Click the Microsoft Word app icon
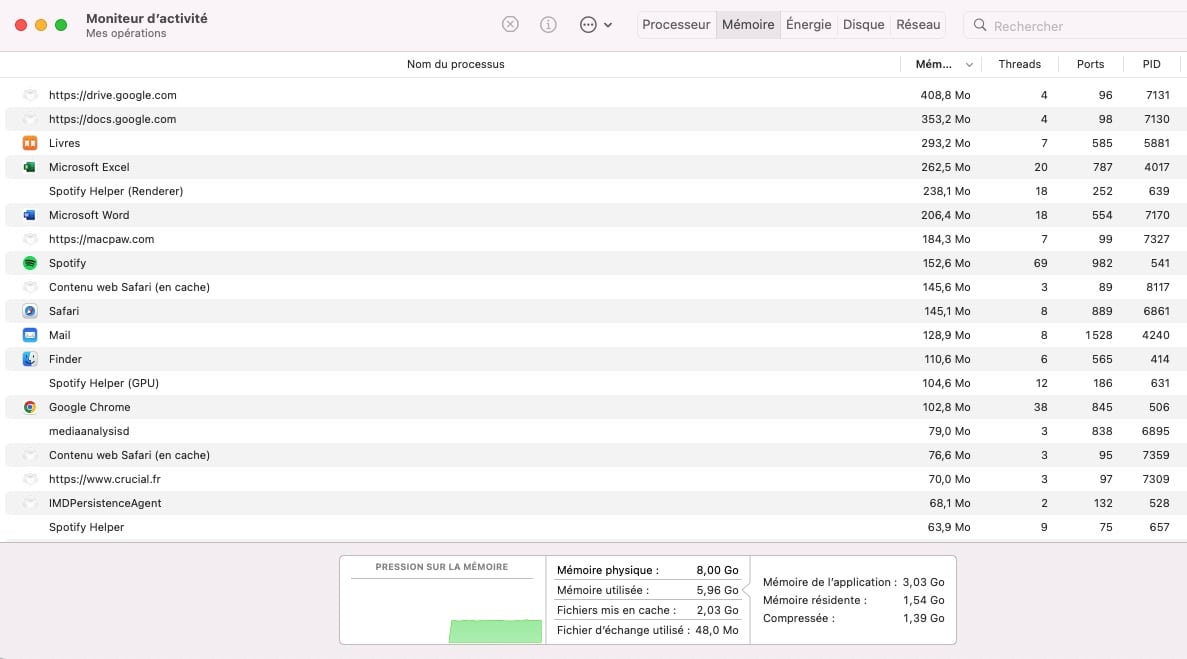The width and height of the screenshot is (1187, 659). [x=30, y=215]
